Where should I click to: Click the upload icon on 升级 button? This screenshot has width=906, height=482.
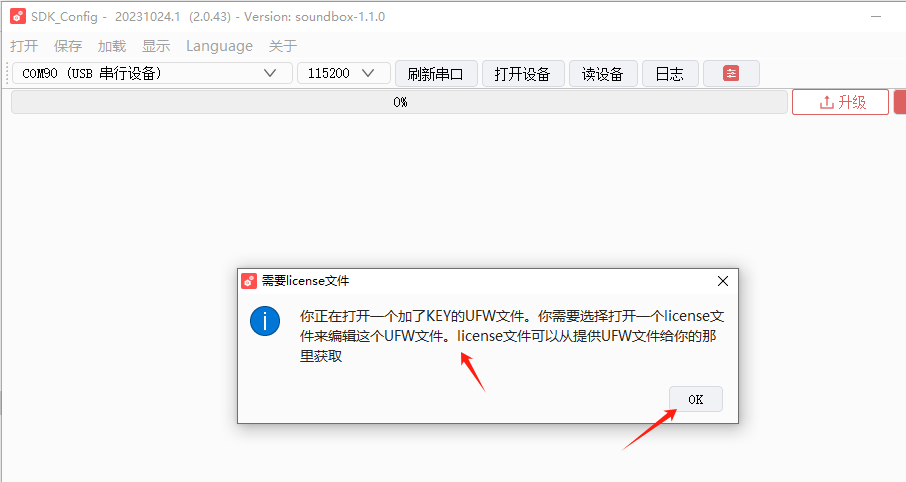point(826,102)
